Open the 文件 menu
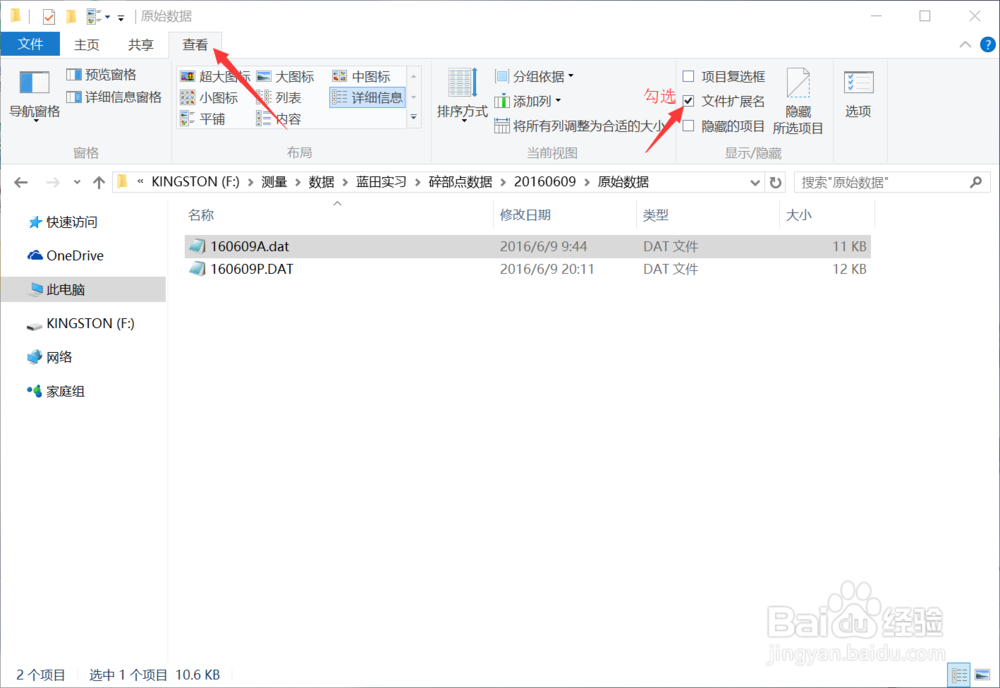 coord(31,44)
